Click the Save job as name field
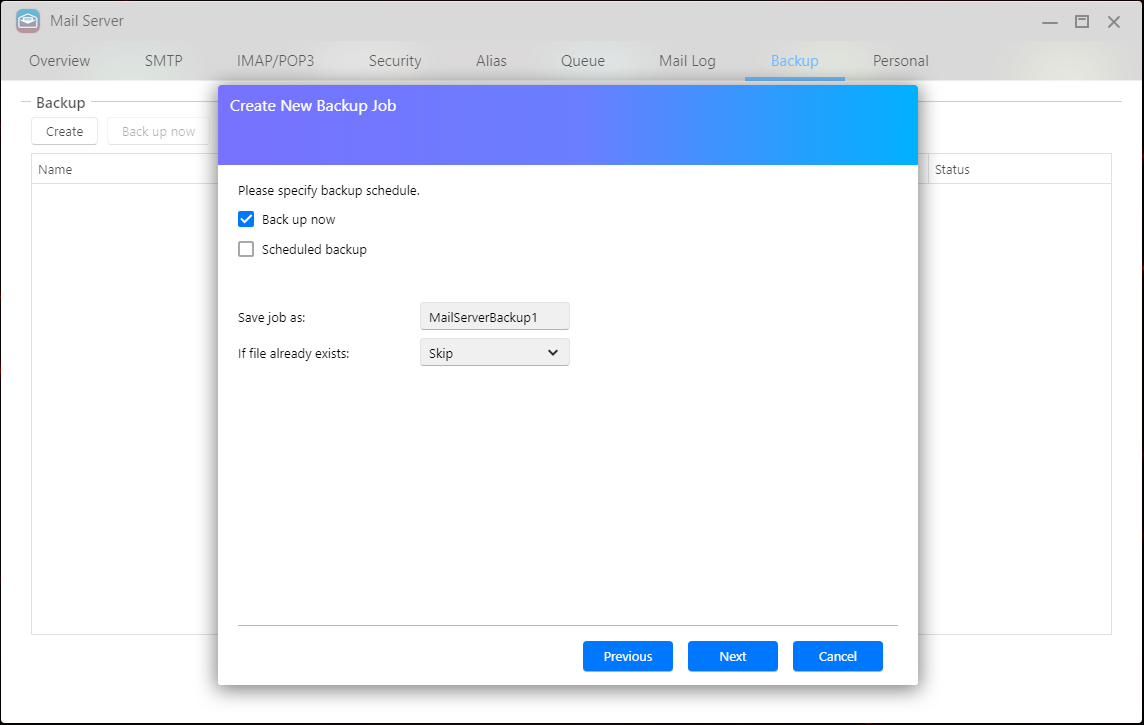 [494, 317]
